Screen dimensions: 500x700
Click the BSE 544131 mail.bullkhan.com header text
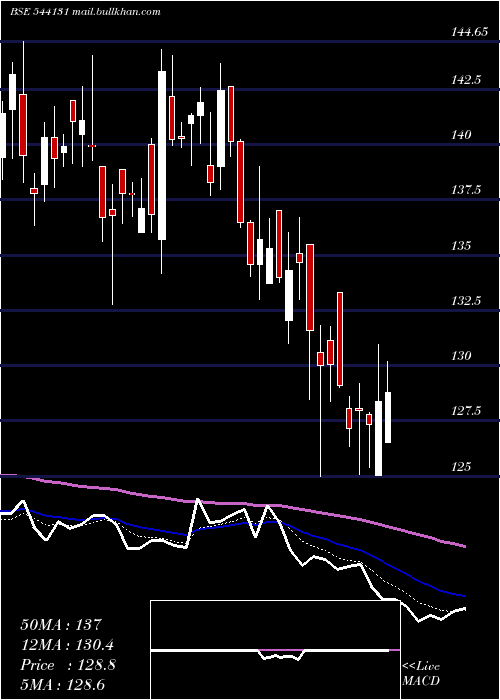tap(85, 12)
